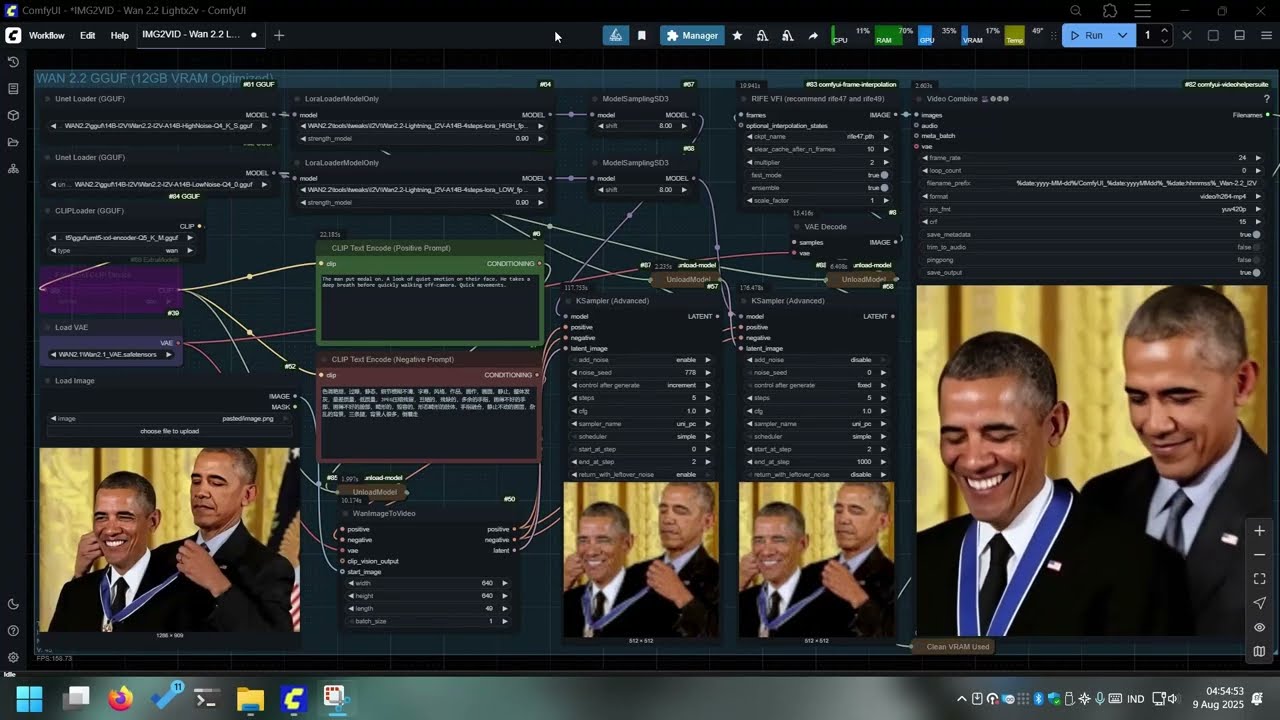Screen dimensions: 1280x720
Task: Open Windows Start menu
Action: [x=29, y=697]
